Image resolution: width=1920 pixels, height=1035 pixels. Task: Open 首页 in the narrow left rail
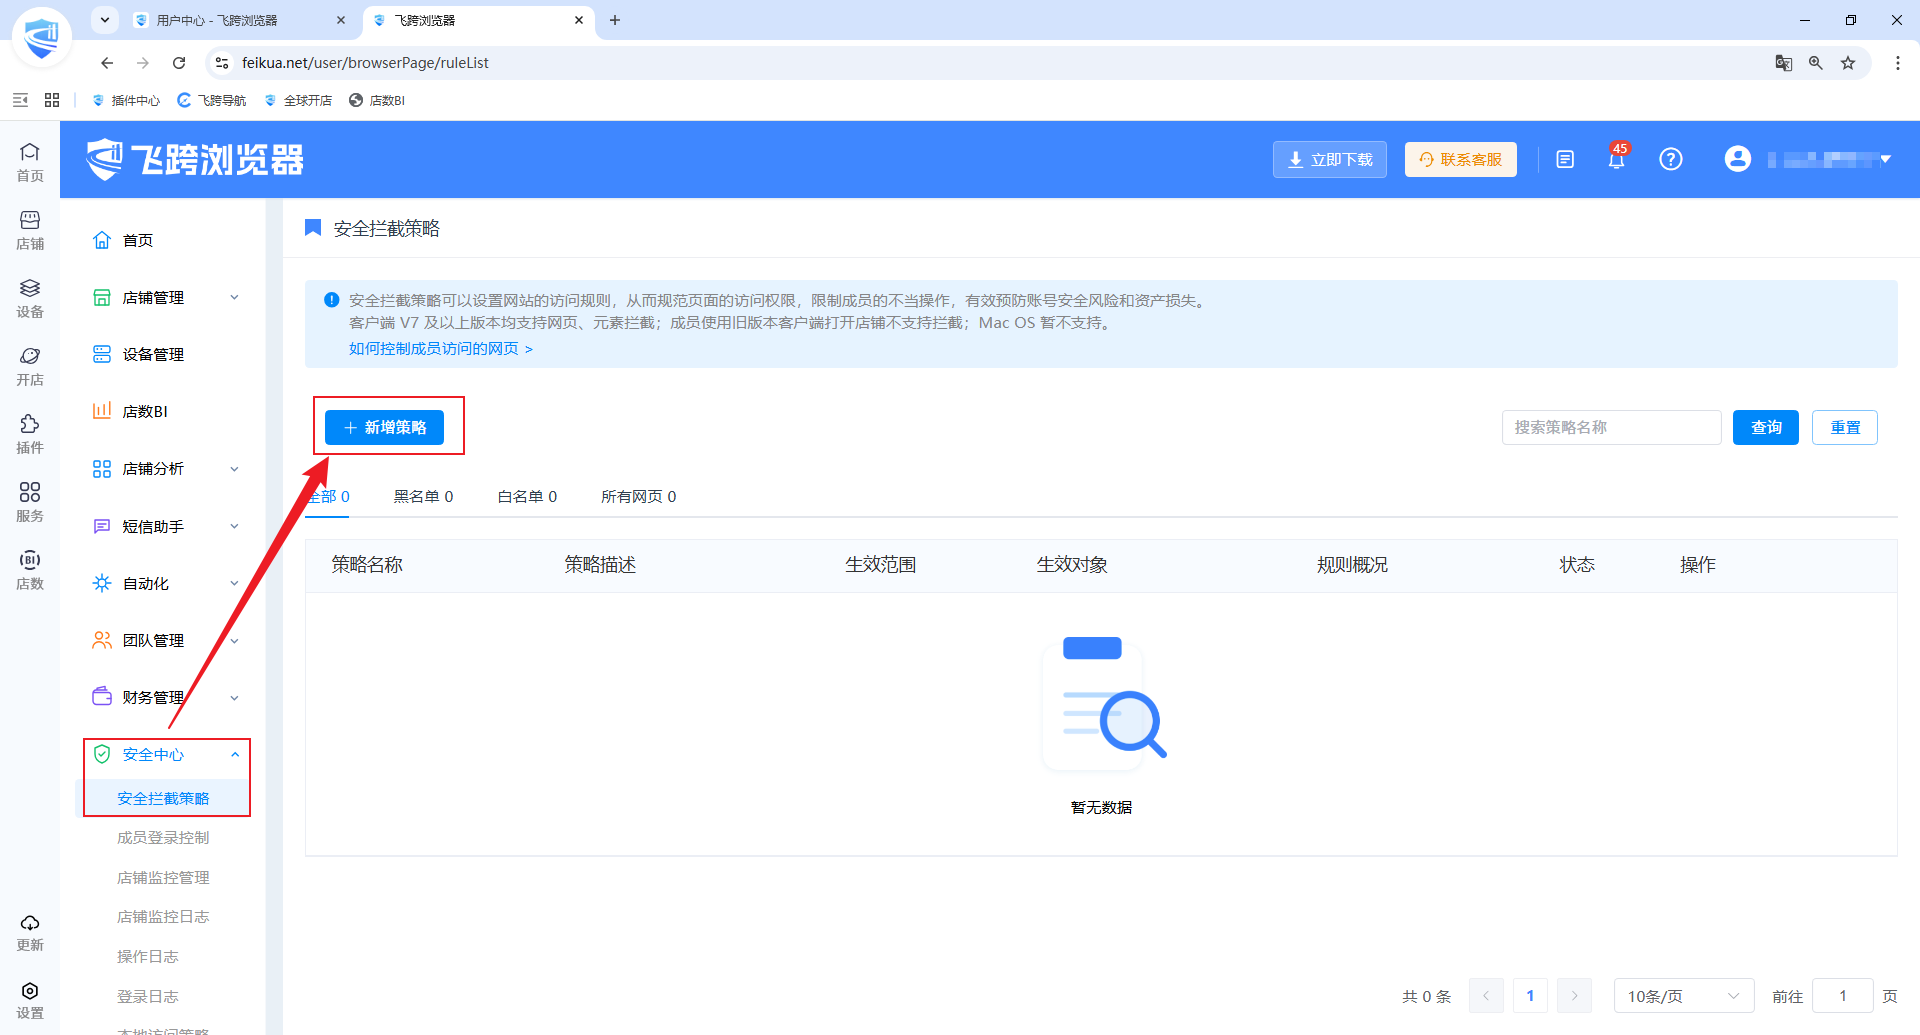click(x=30, y=162)
